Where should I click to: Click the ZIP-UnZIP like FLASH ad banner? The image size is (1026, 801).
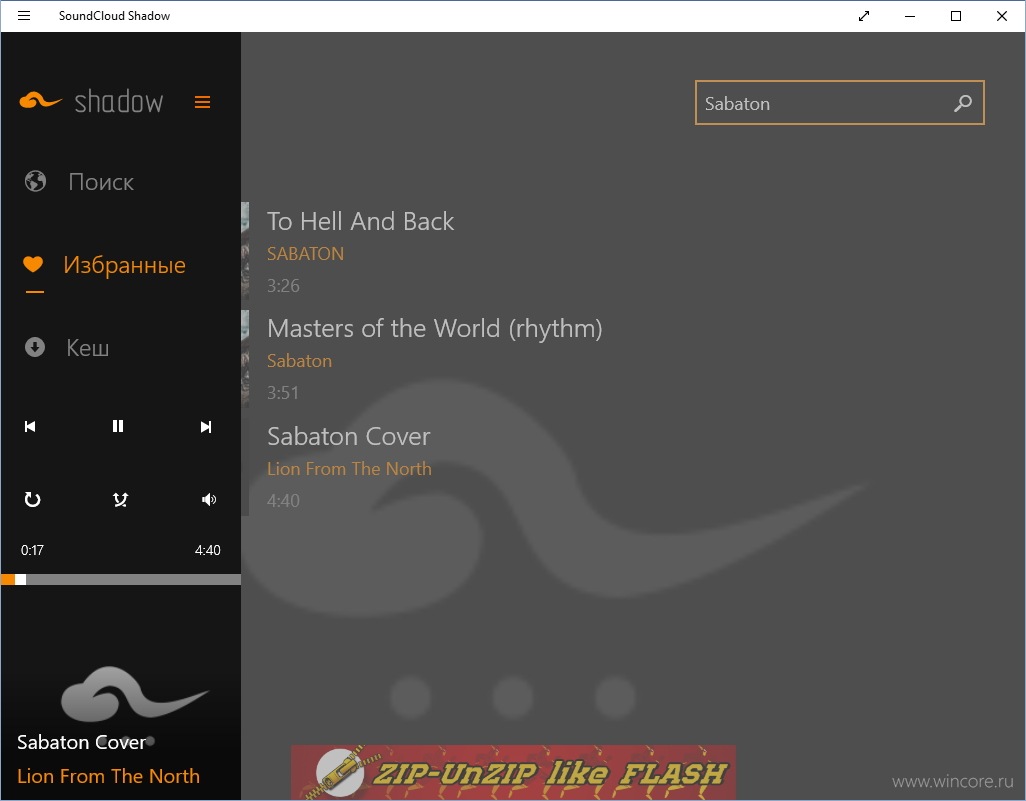click(x=513, y=772)
